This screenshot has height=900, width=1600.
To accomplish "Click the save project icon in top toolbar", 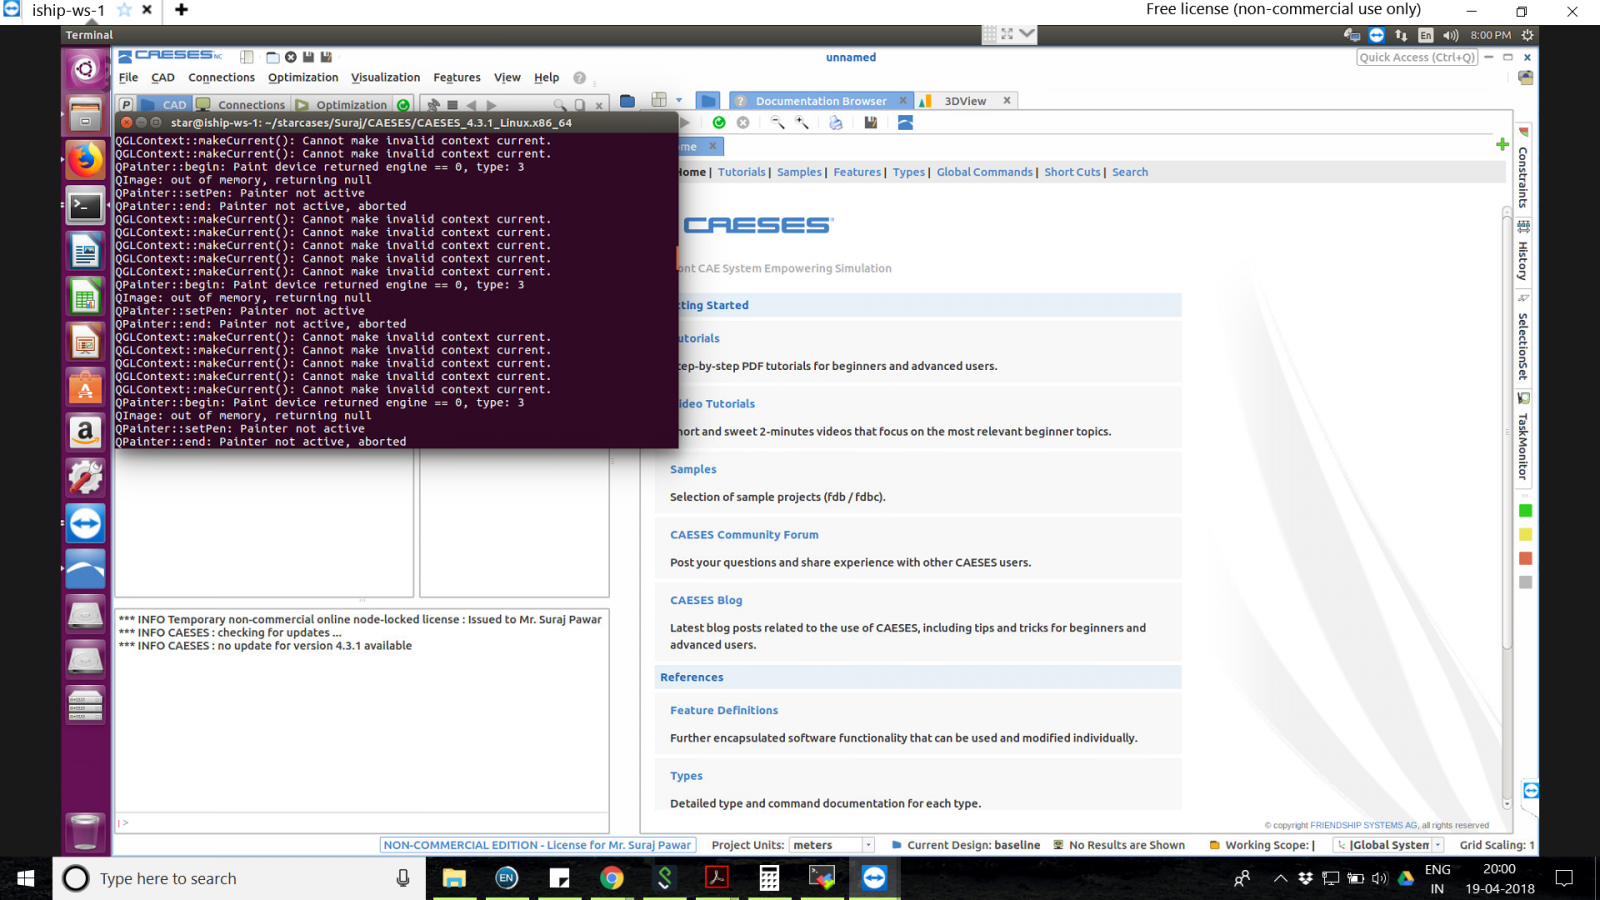I will tap(308, 57).
